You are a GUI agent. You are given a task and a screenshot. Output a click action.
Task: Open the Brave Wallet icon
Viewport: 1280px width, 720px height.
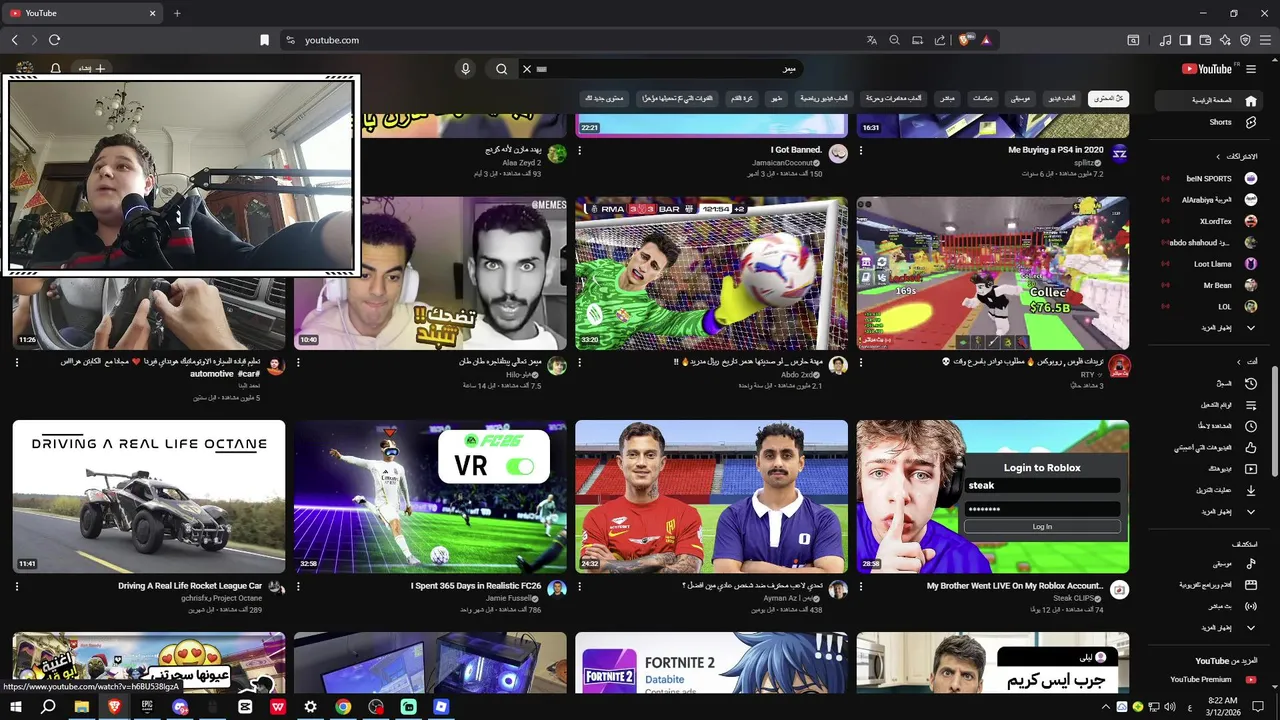1205,40
